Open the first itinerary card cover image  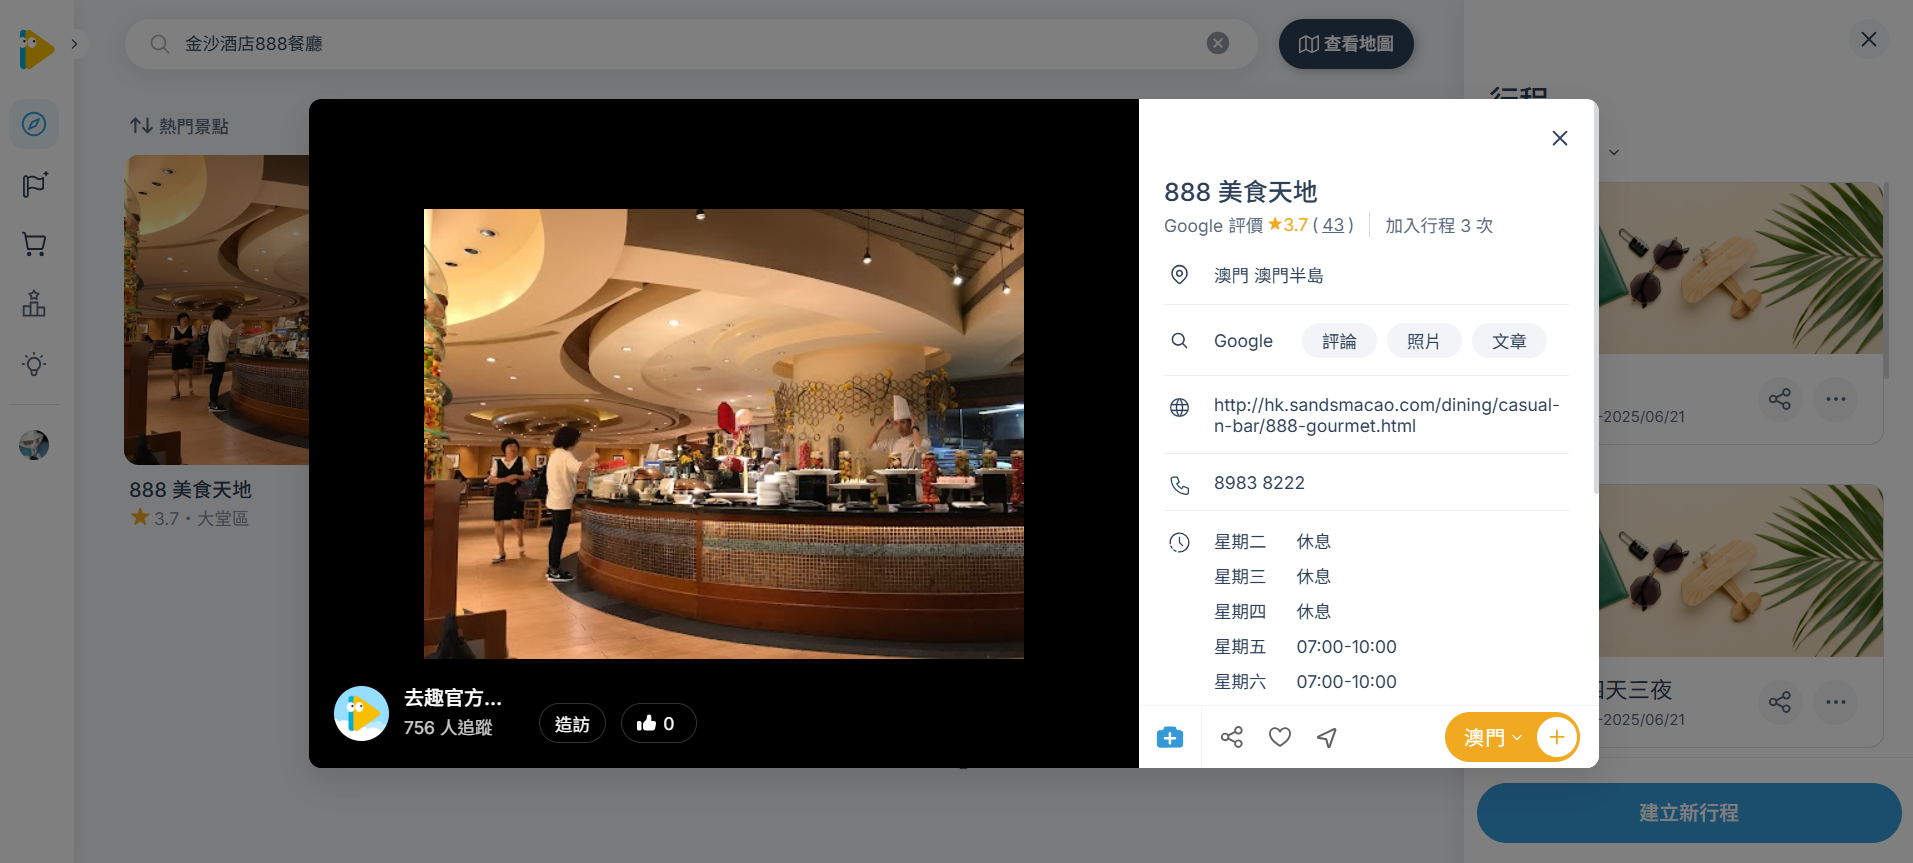click(x=1741, y=268)
